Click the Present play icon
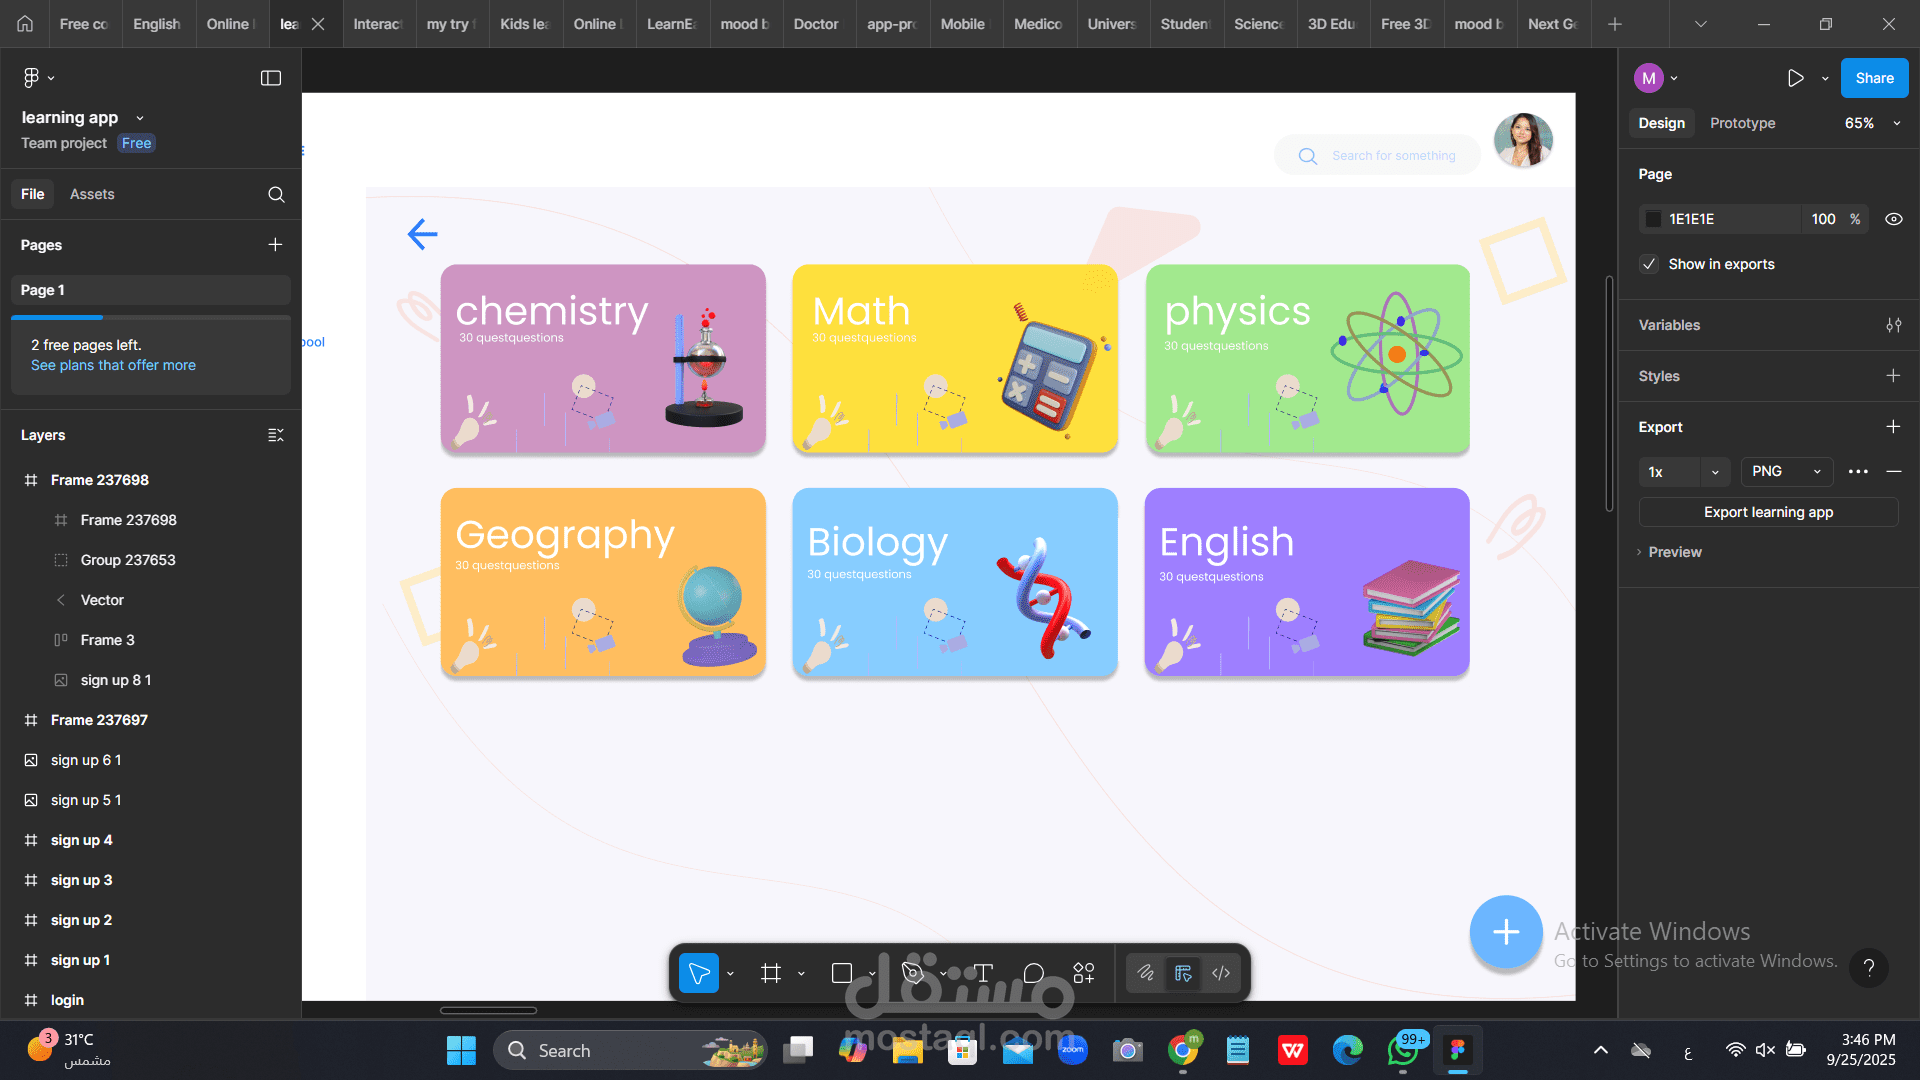Image resolution: width=1920 pixels, height=1080 pixels. (1796, 78)
